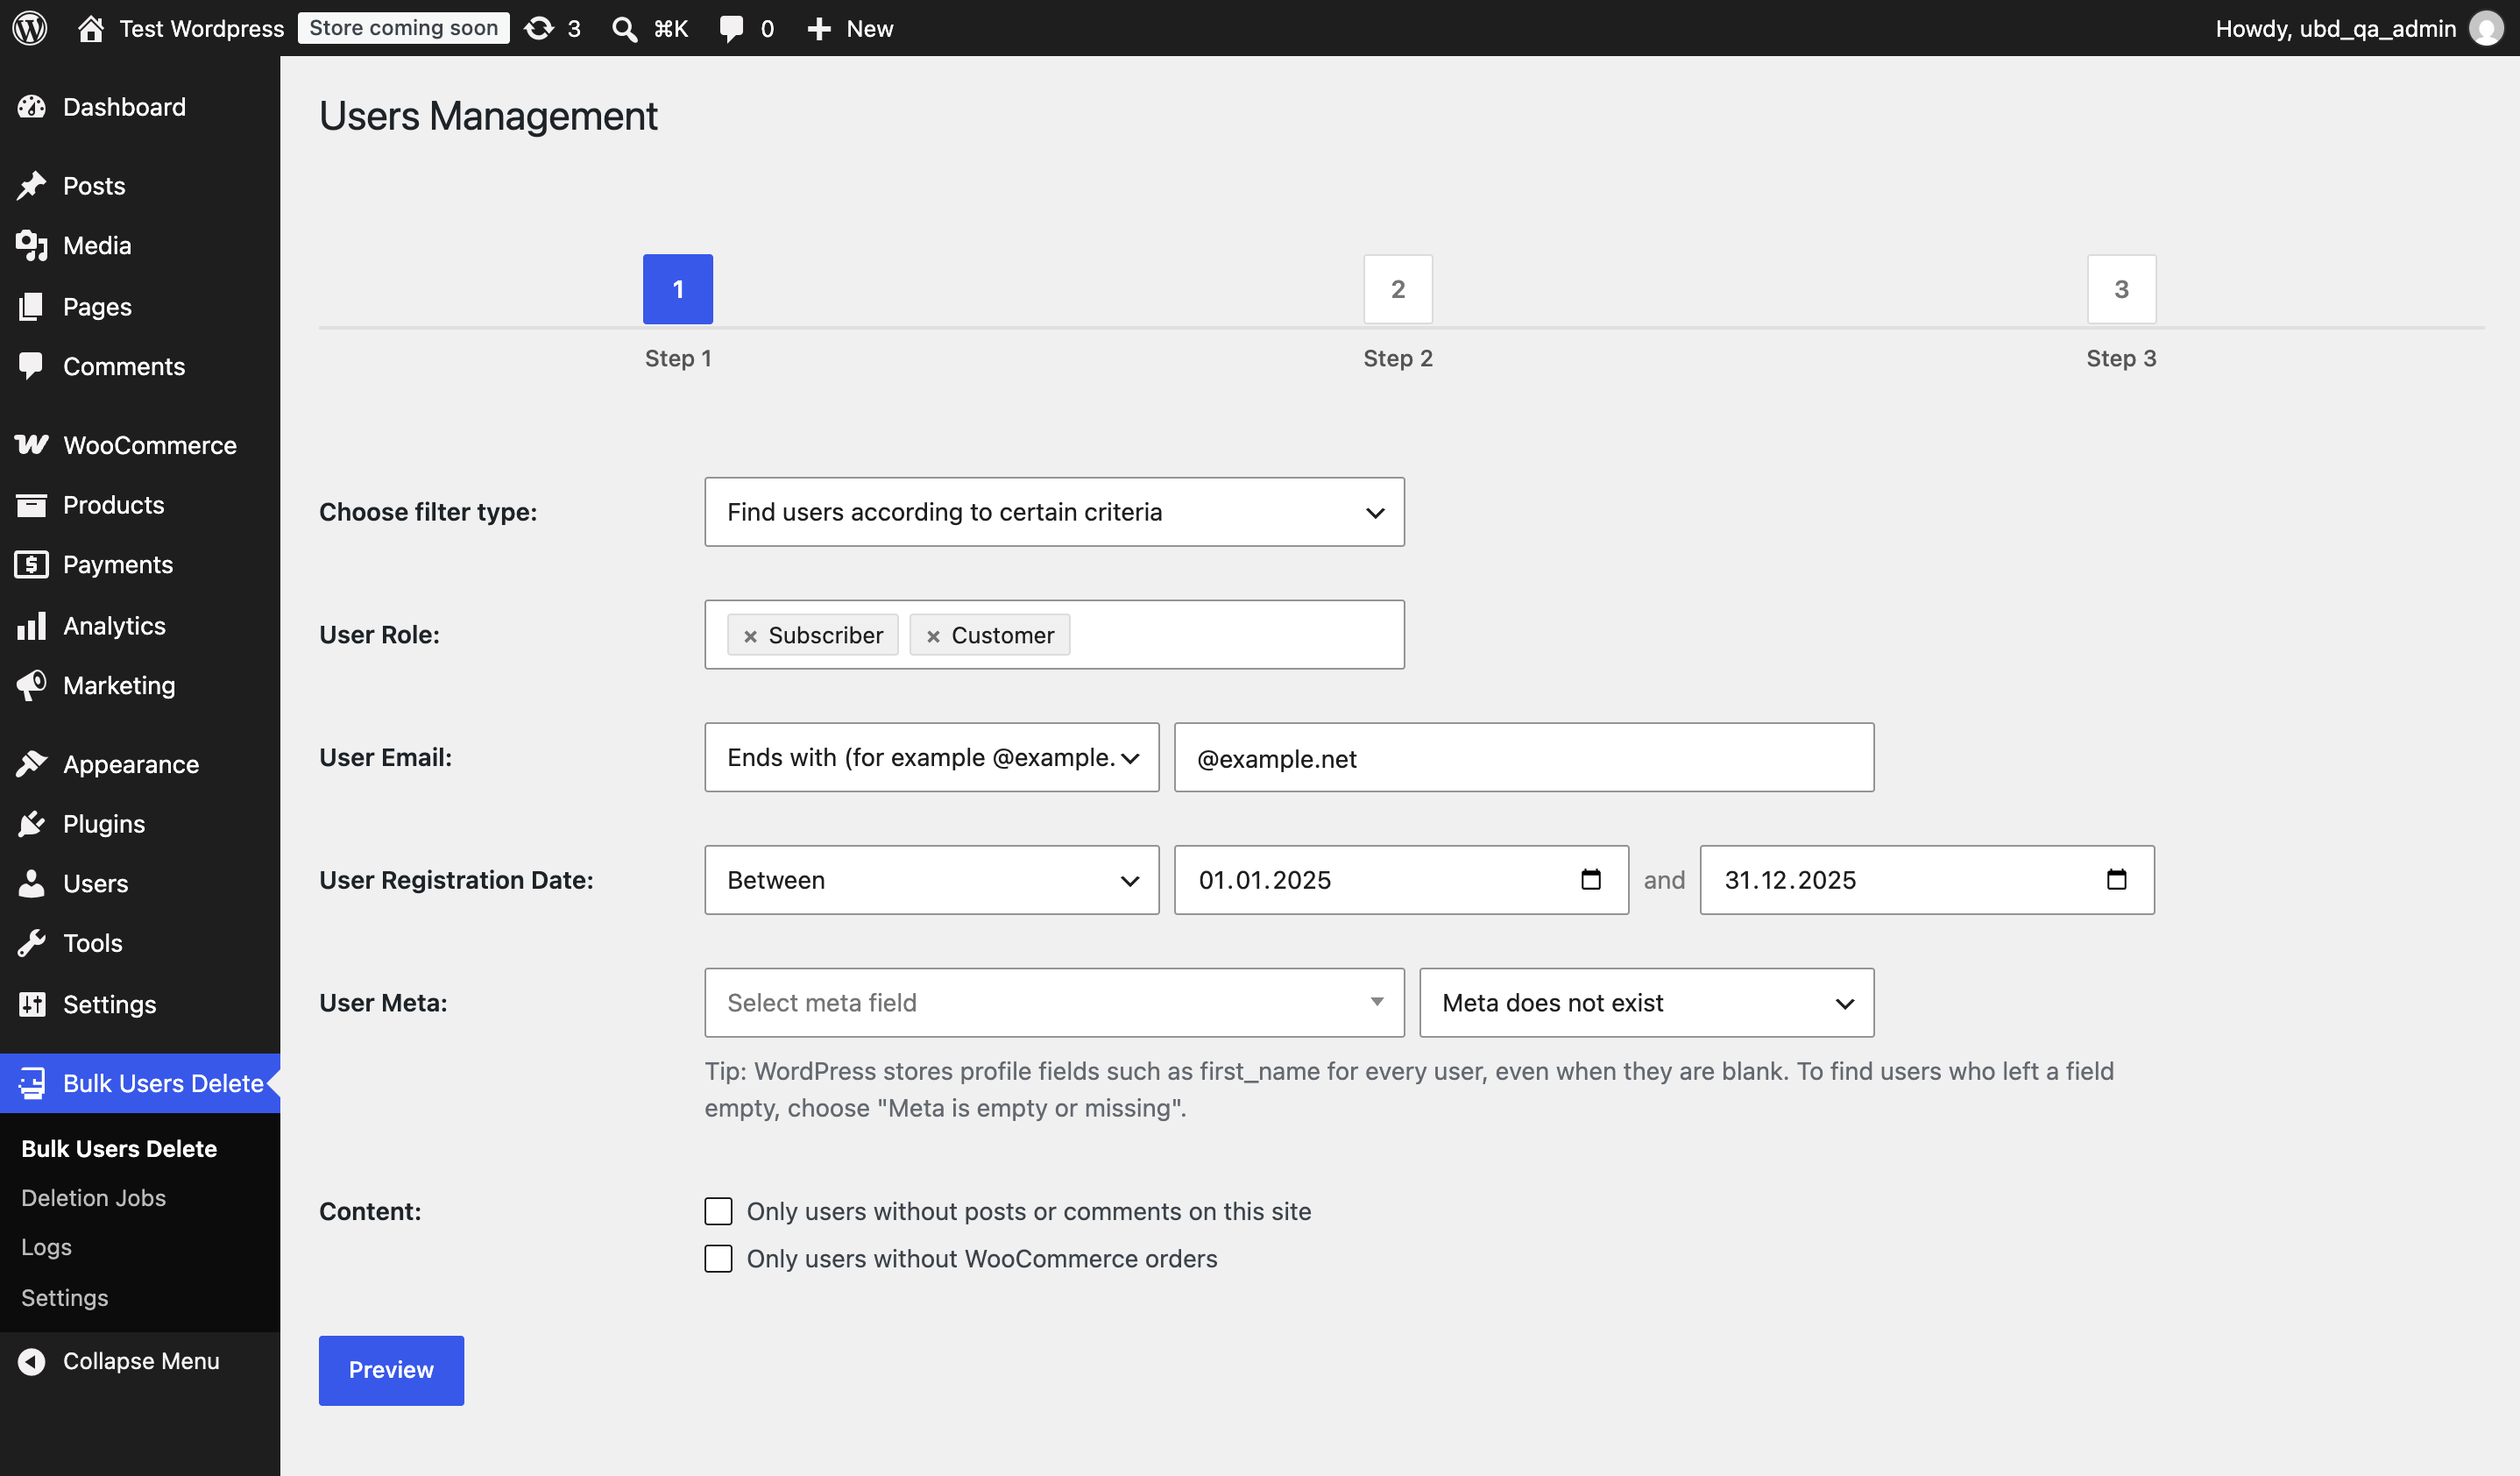Go to the Appearance menu item
2520x1476 pixels.
(140, 764)
